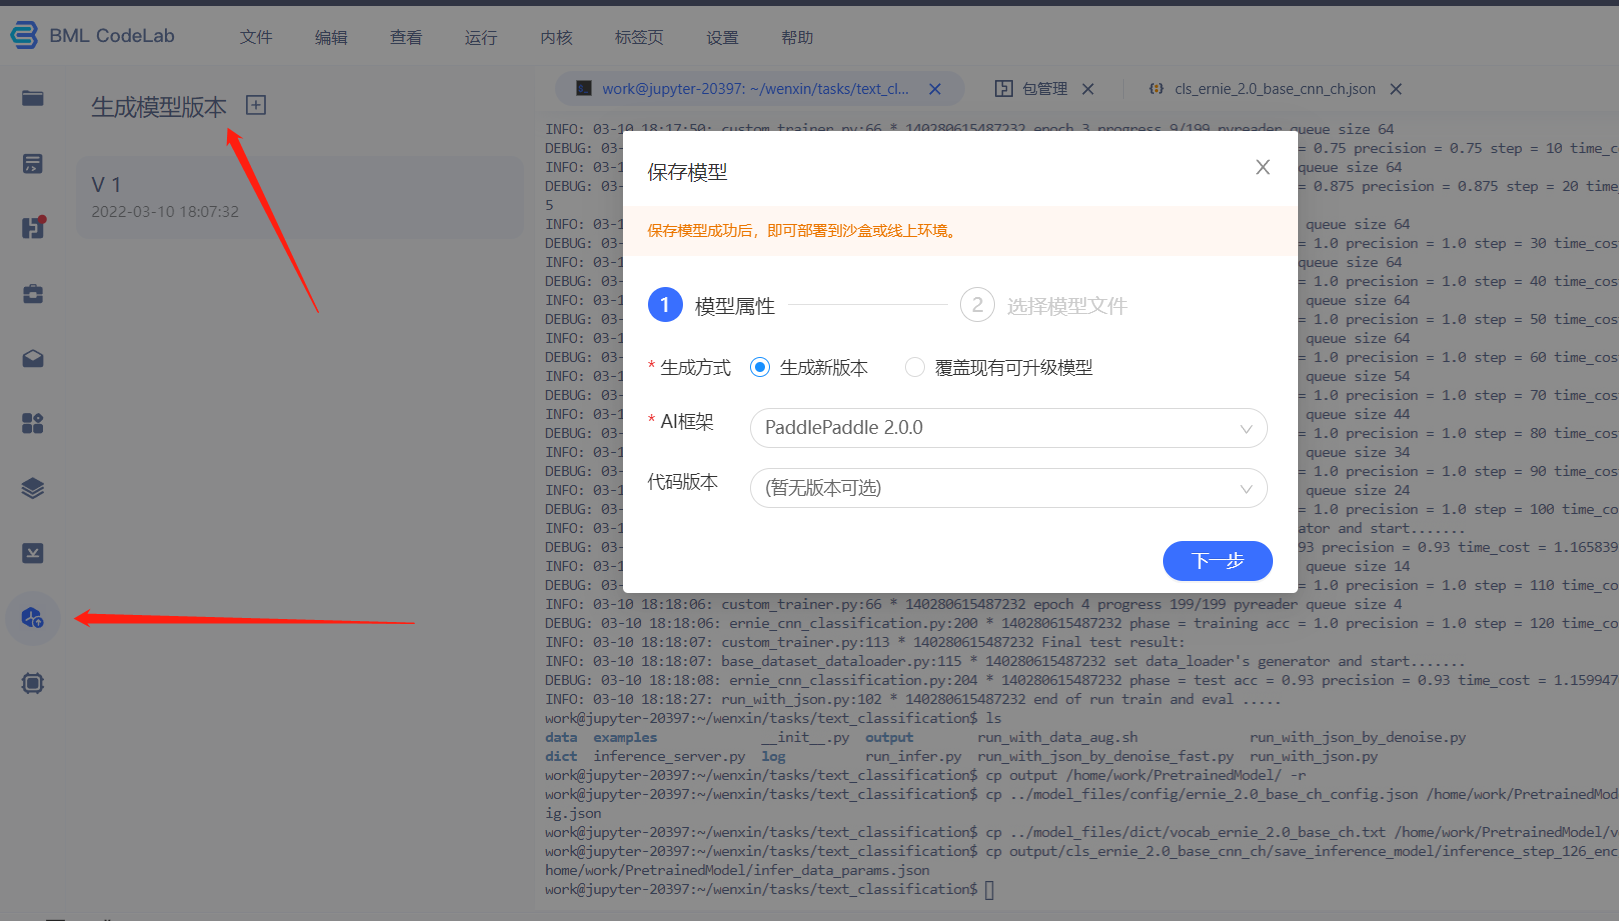Screen dimensions: 1619x921
Task: Click 'run_infer.py' in terminal listing
Action: pyautogui.click(x=913, y=756)
